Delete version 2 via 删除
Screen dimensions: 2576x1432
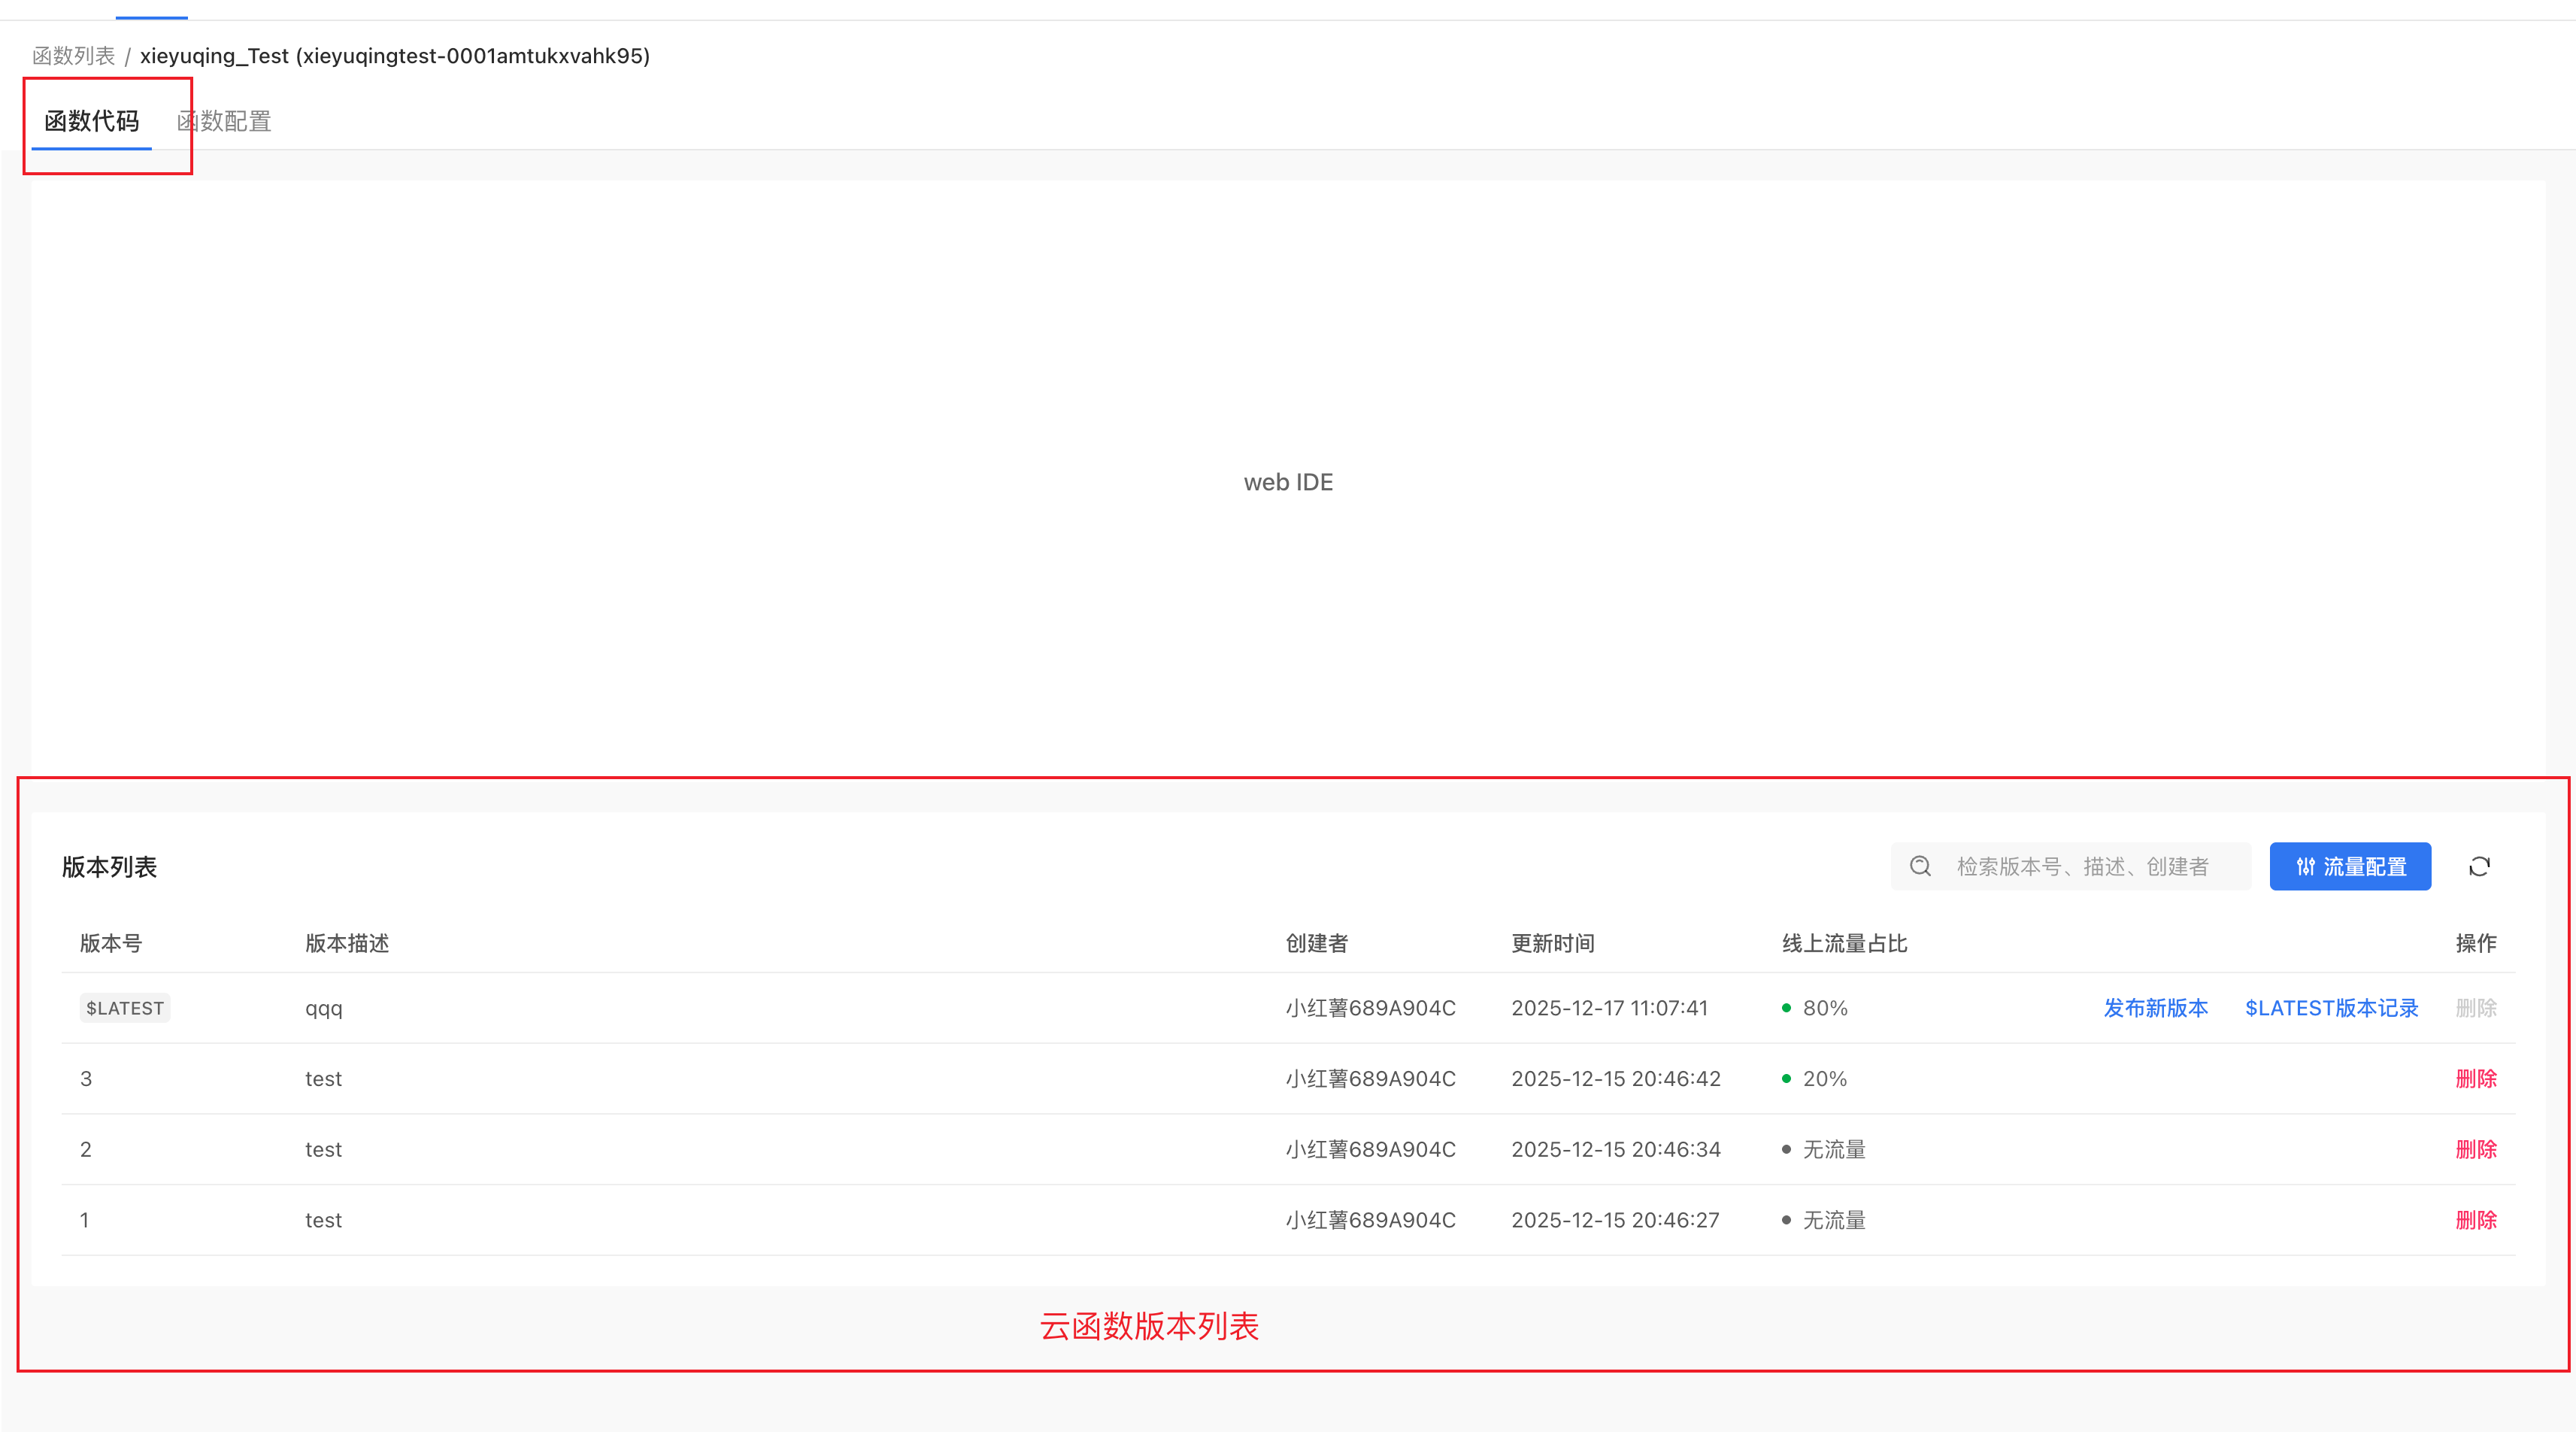pos(2475,1149)
